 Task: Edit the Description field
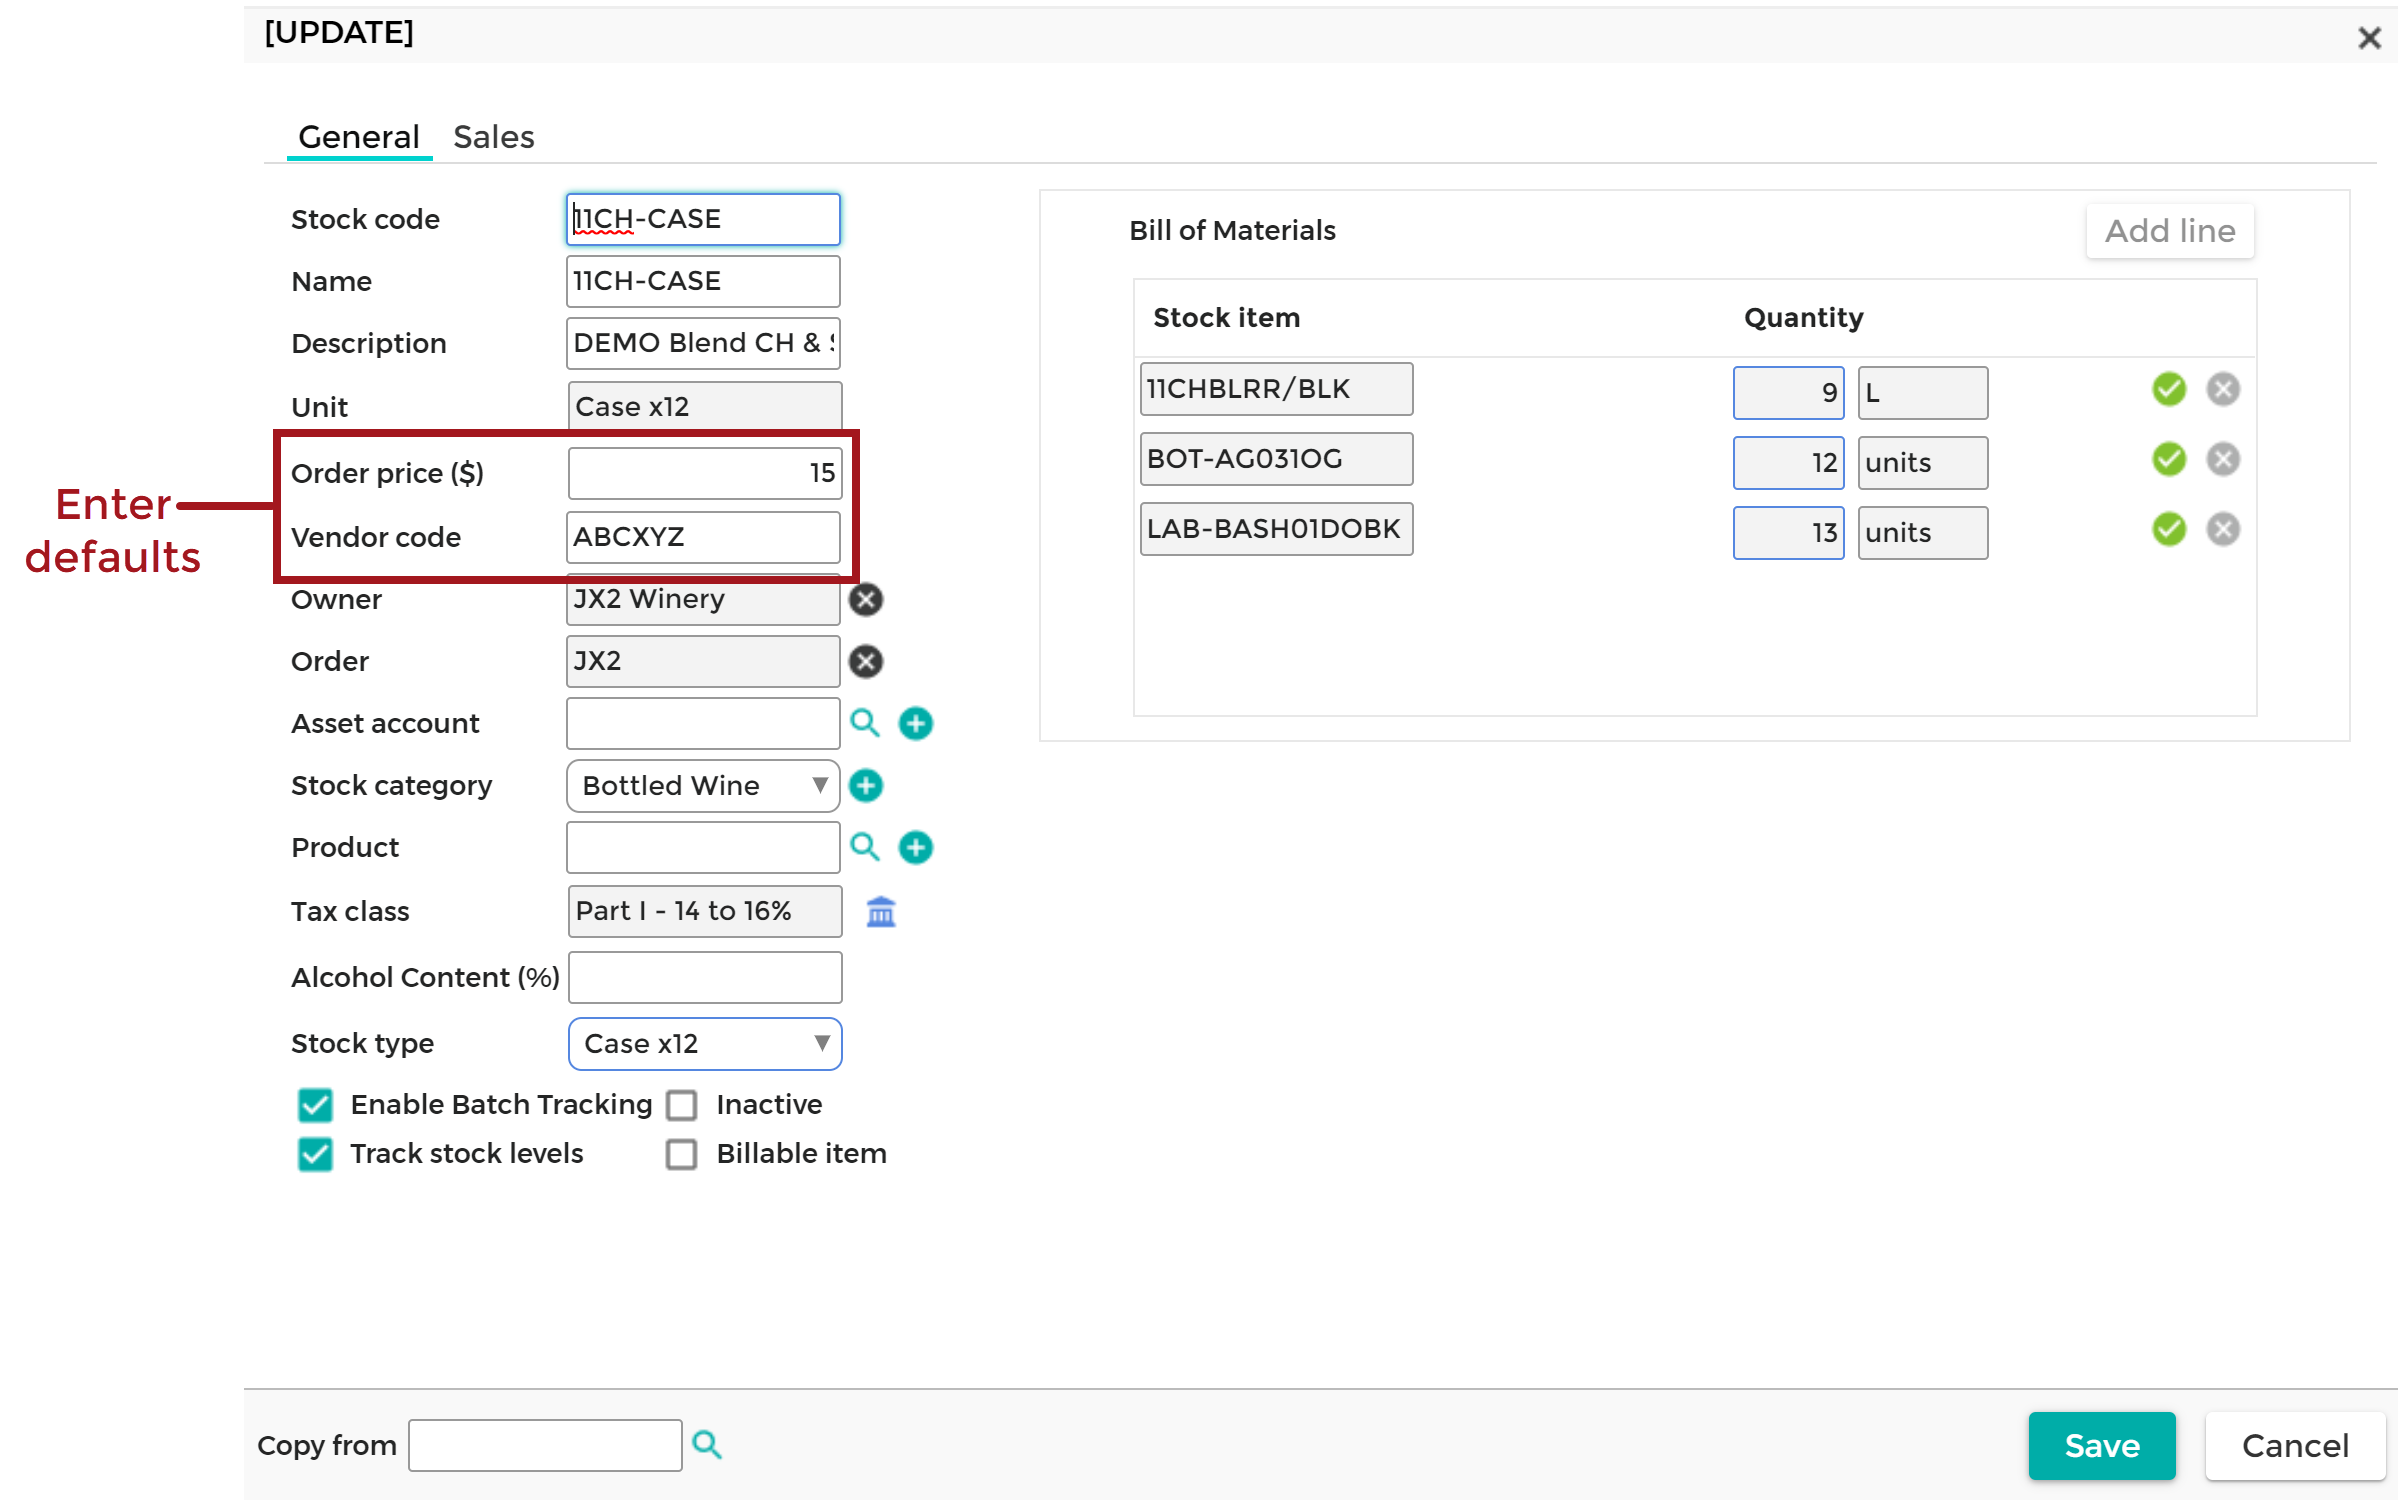[703, 343]
